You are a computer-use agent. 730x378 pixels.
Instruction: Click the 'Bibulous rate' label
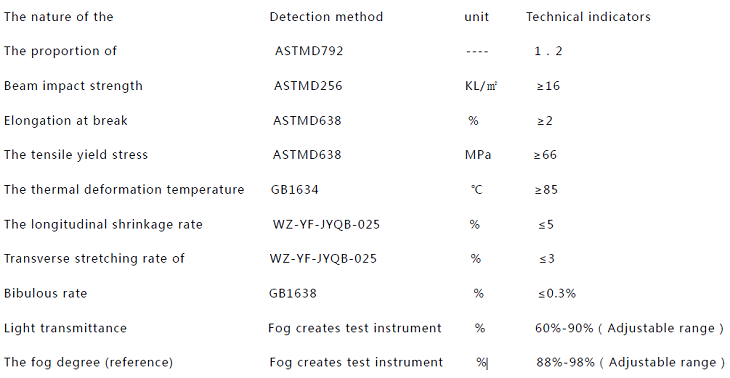45,293
